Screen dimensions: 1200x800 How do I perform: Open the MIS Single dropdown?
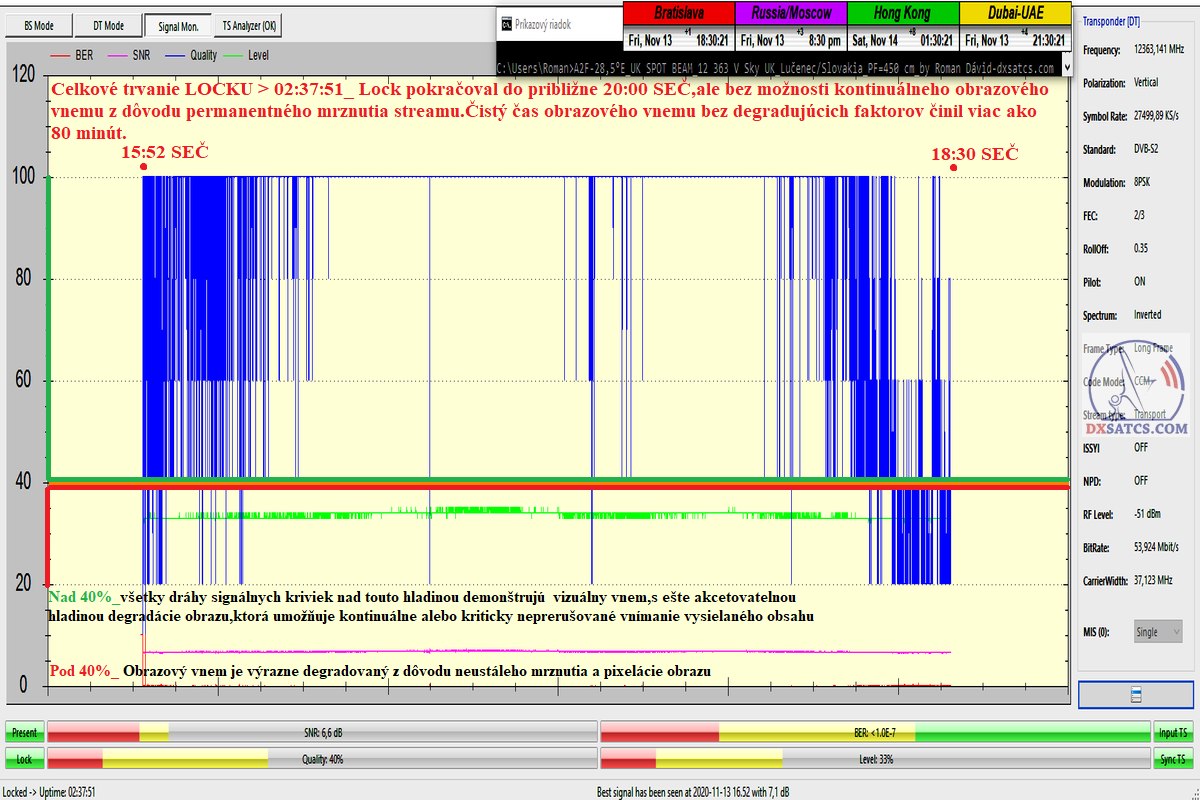coord(1157,632)
